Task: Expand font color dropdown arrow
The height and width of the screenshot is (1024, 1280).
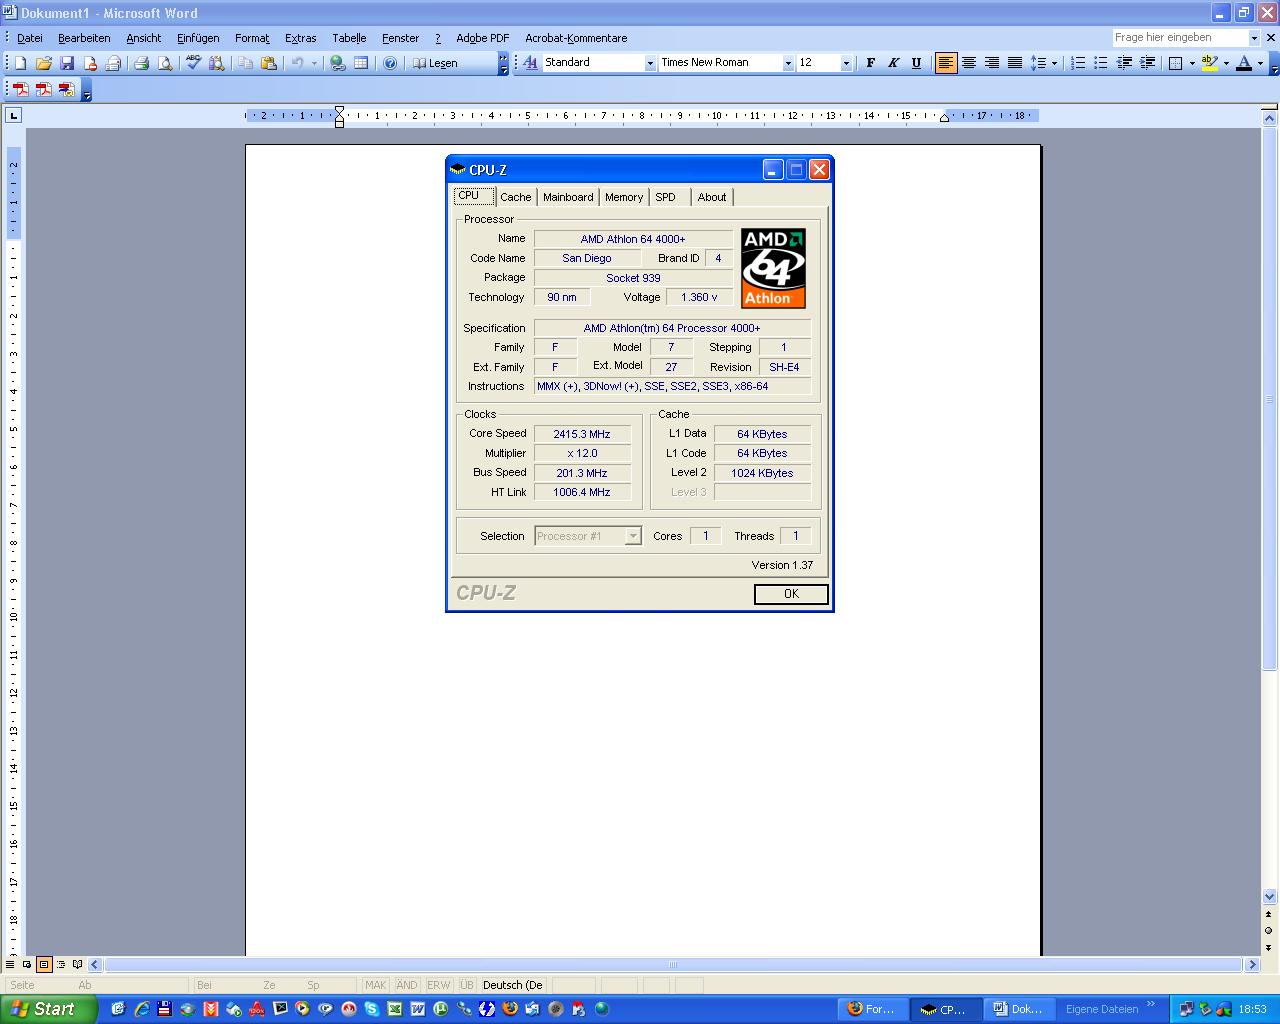Action: 1260,63
